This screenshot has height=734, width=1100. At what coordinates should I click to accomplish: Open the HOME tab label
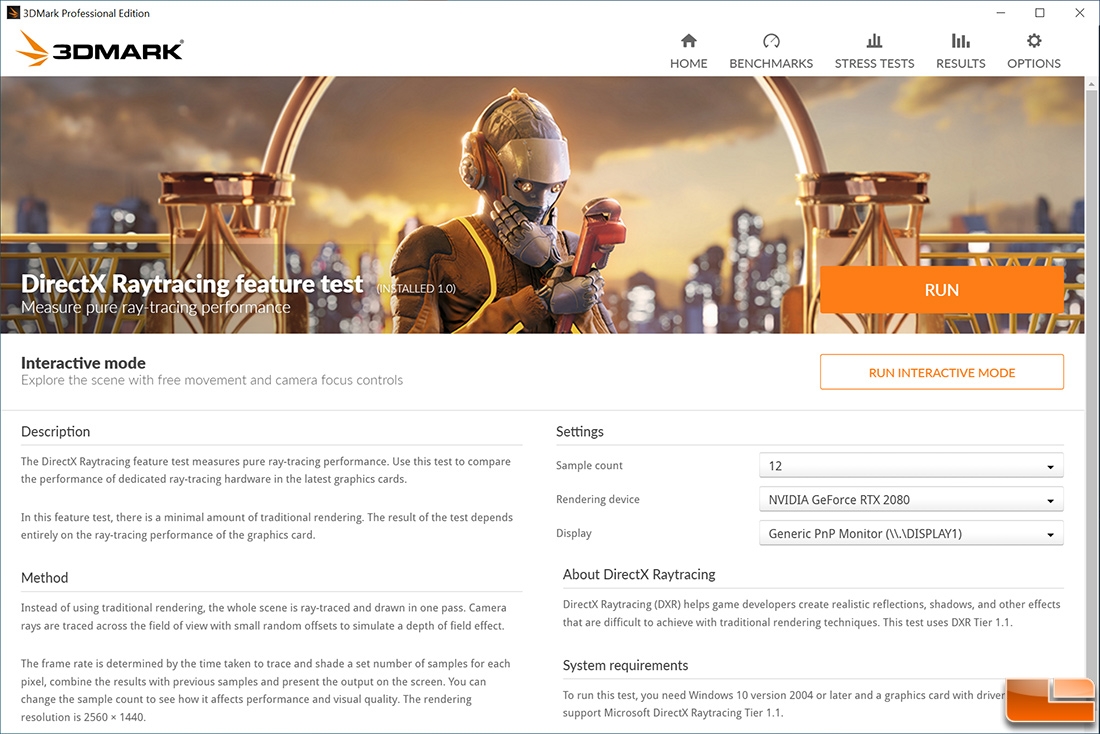coord(688,63)
